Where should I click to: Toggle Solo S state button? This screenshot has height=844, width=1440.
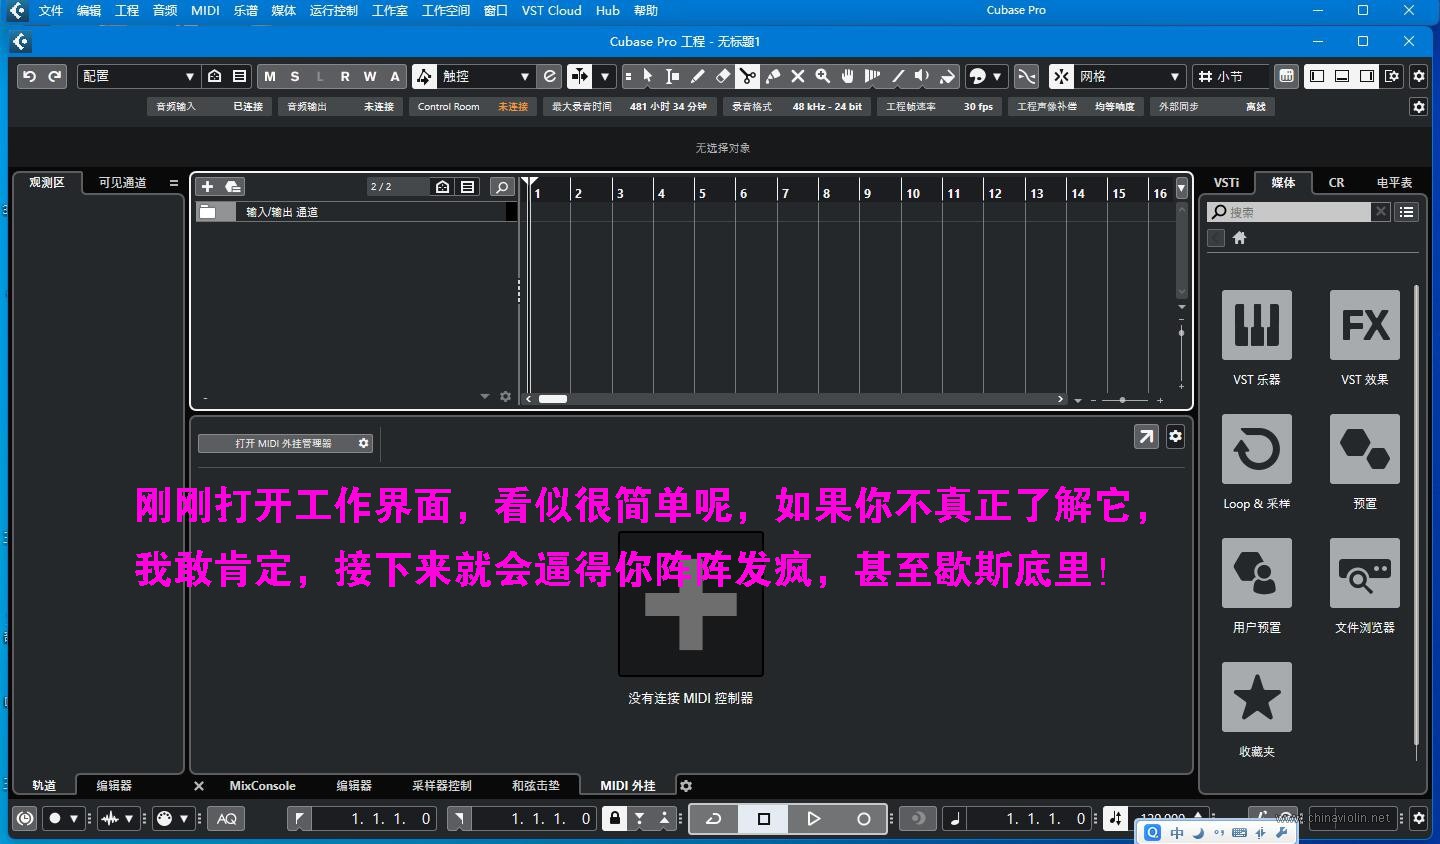coord(294,76)
